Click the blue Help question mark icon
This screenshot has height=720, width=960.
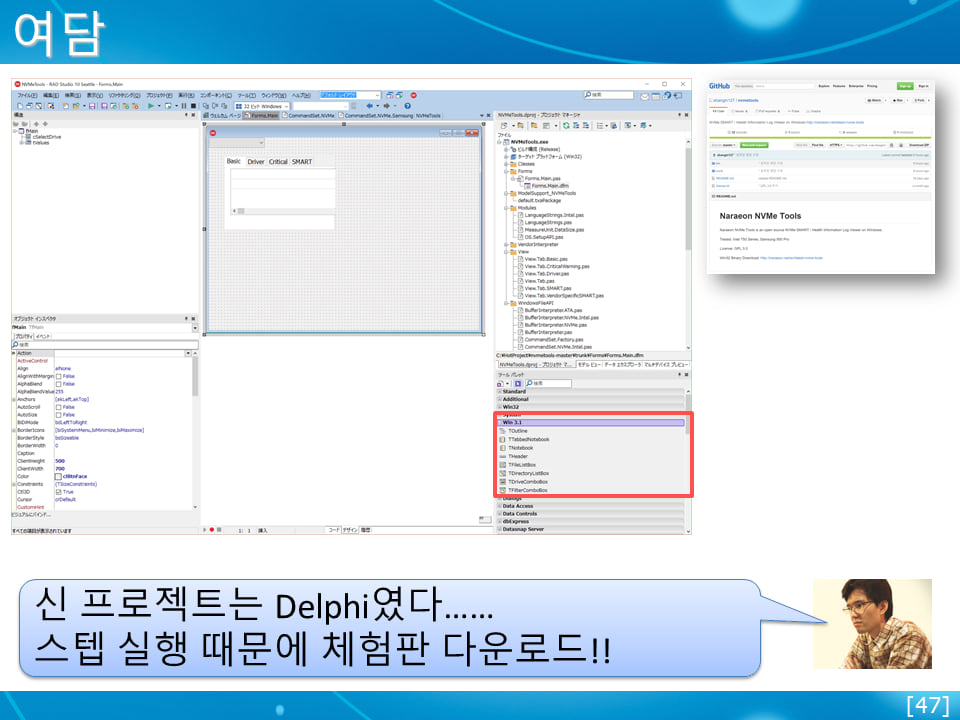[407, 106]
